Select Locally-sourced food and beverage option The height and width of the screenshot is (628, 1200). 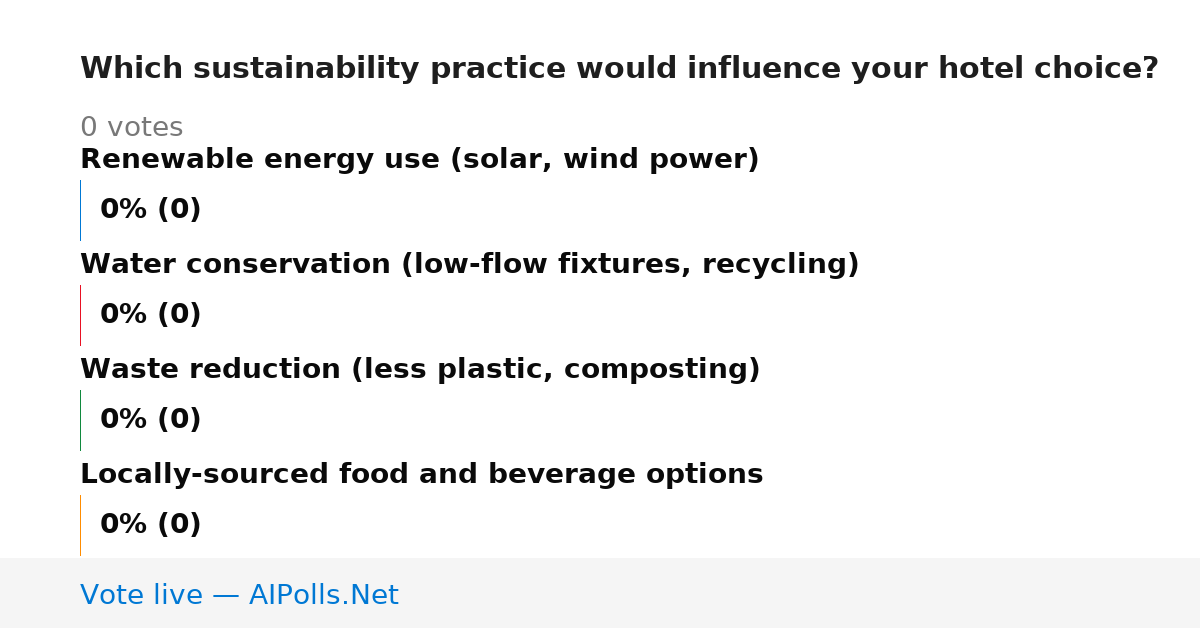click(422, 475)
